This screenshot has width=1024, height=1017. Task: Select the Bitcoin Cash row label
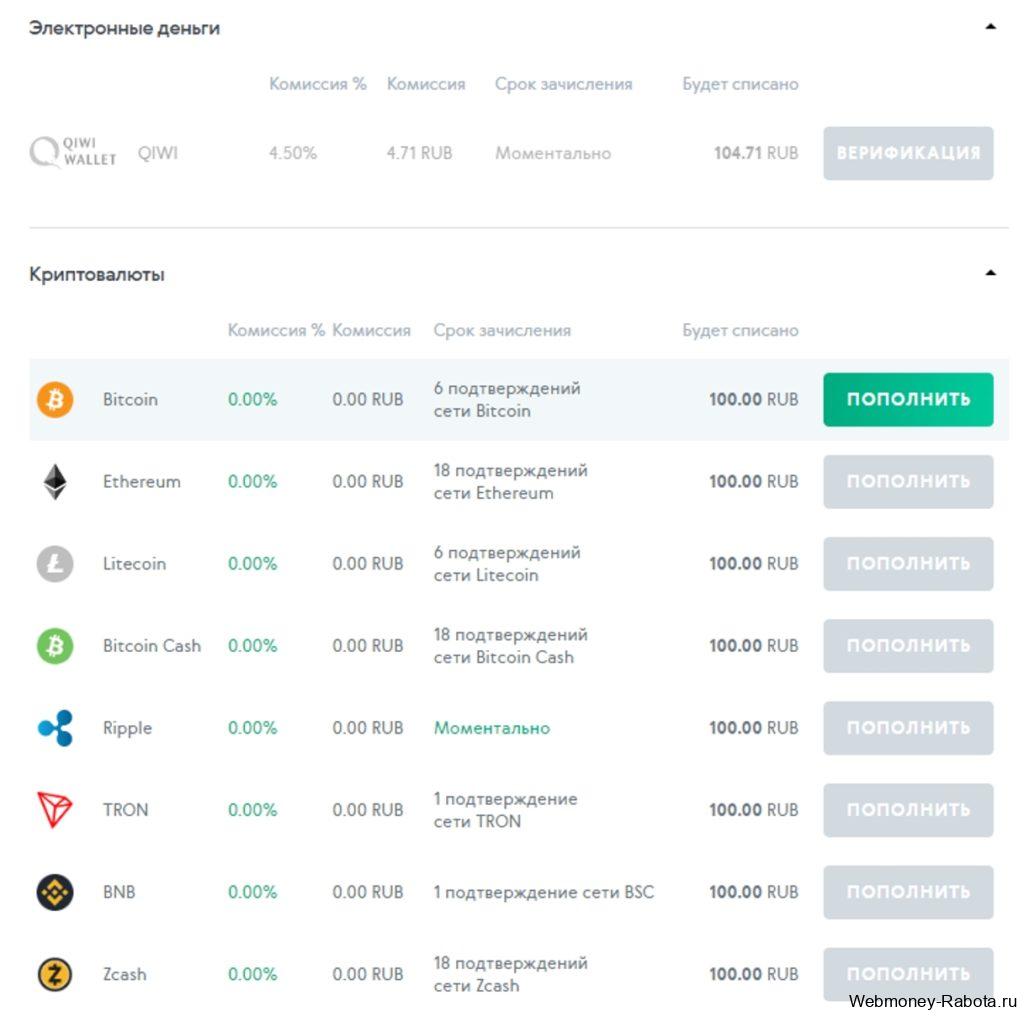(x=152, y=645)
